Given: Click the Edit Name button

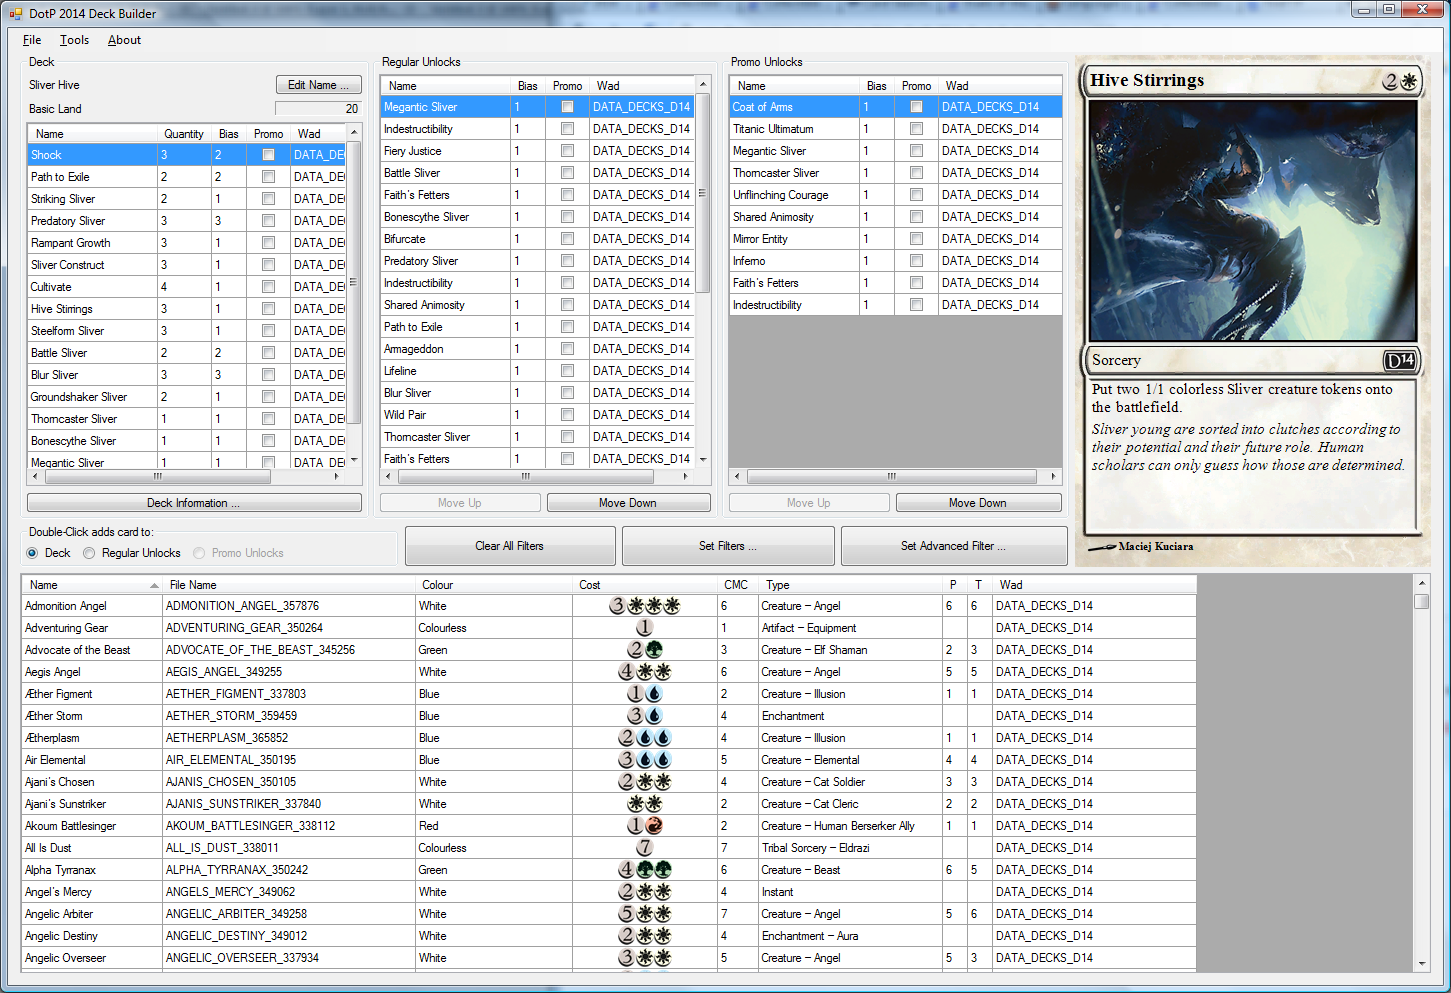Looking at the screenshot, I should click(318, 85).
